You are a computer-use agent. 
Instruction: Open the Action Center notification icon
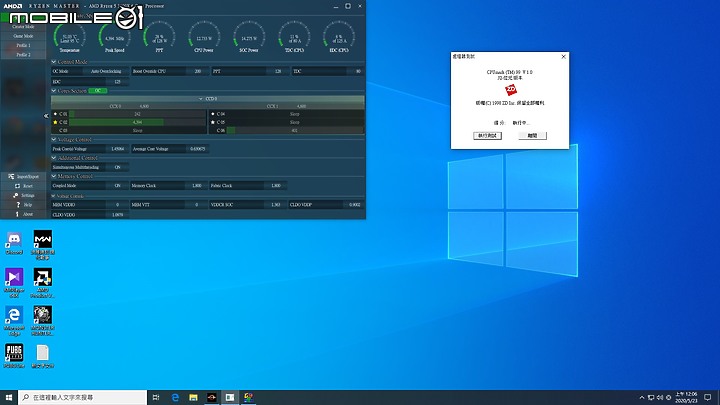tap(708, 397)
